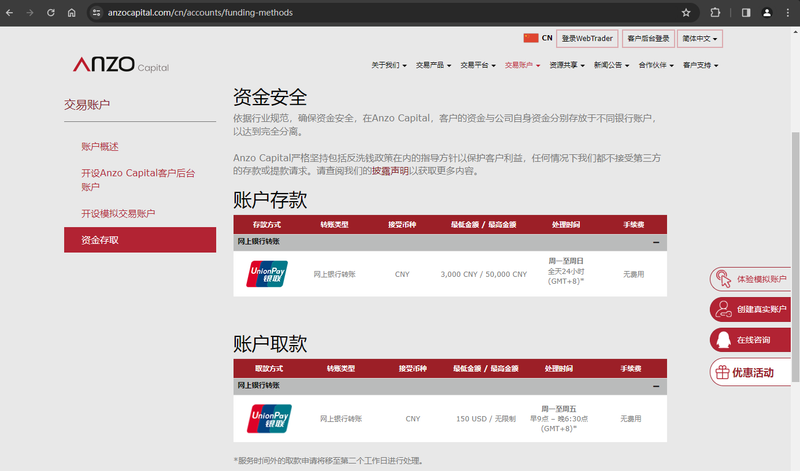Screen dimensions: 800x471
Task: Open 开设Anzo Capital客户后台账户 sidebar link
Action: click(x=138, y=180)
